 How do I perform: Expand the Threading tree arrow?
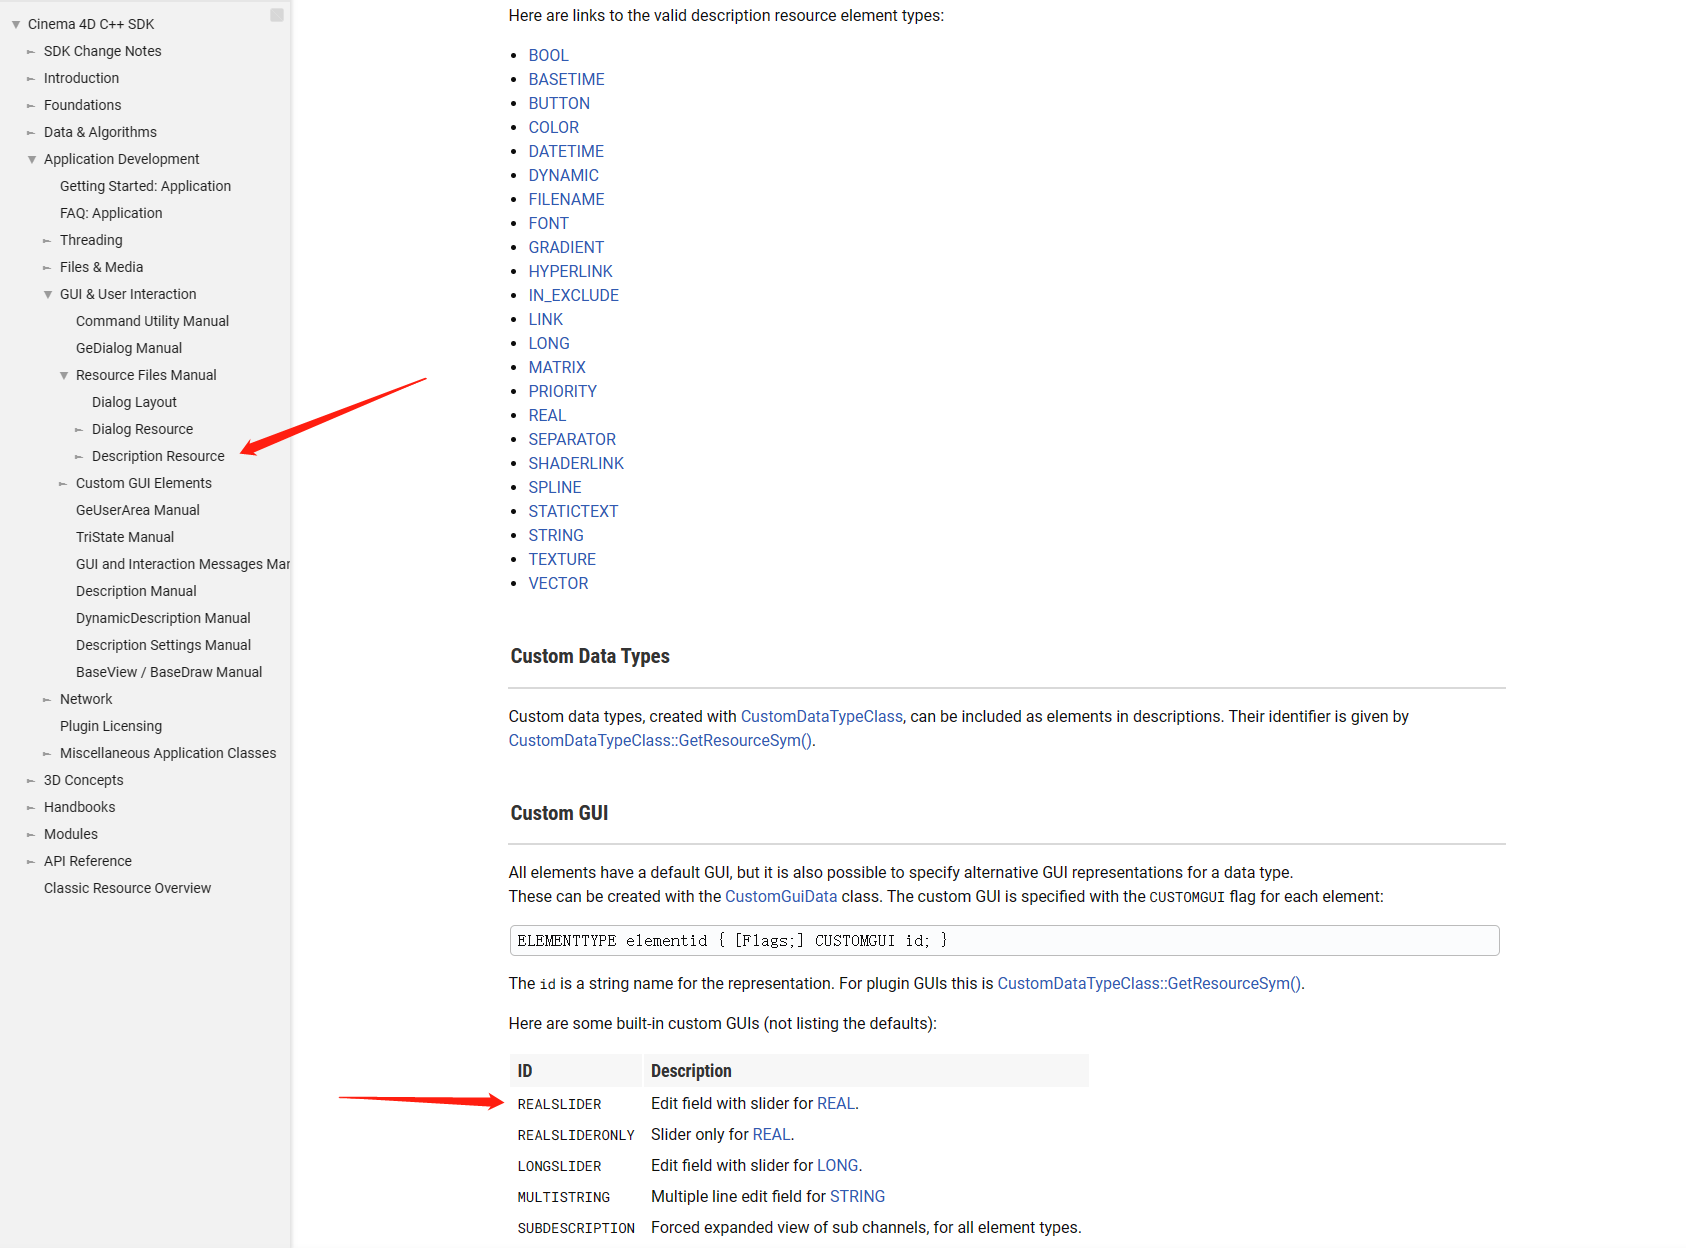click(x=47, y=240)
